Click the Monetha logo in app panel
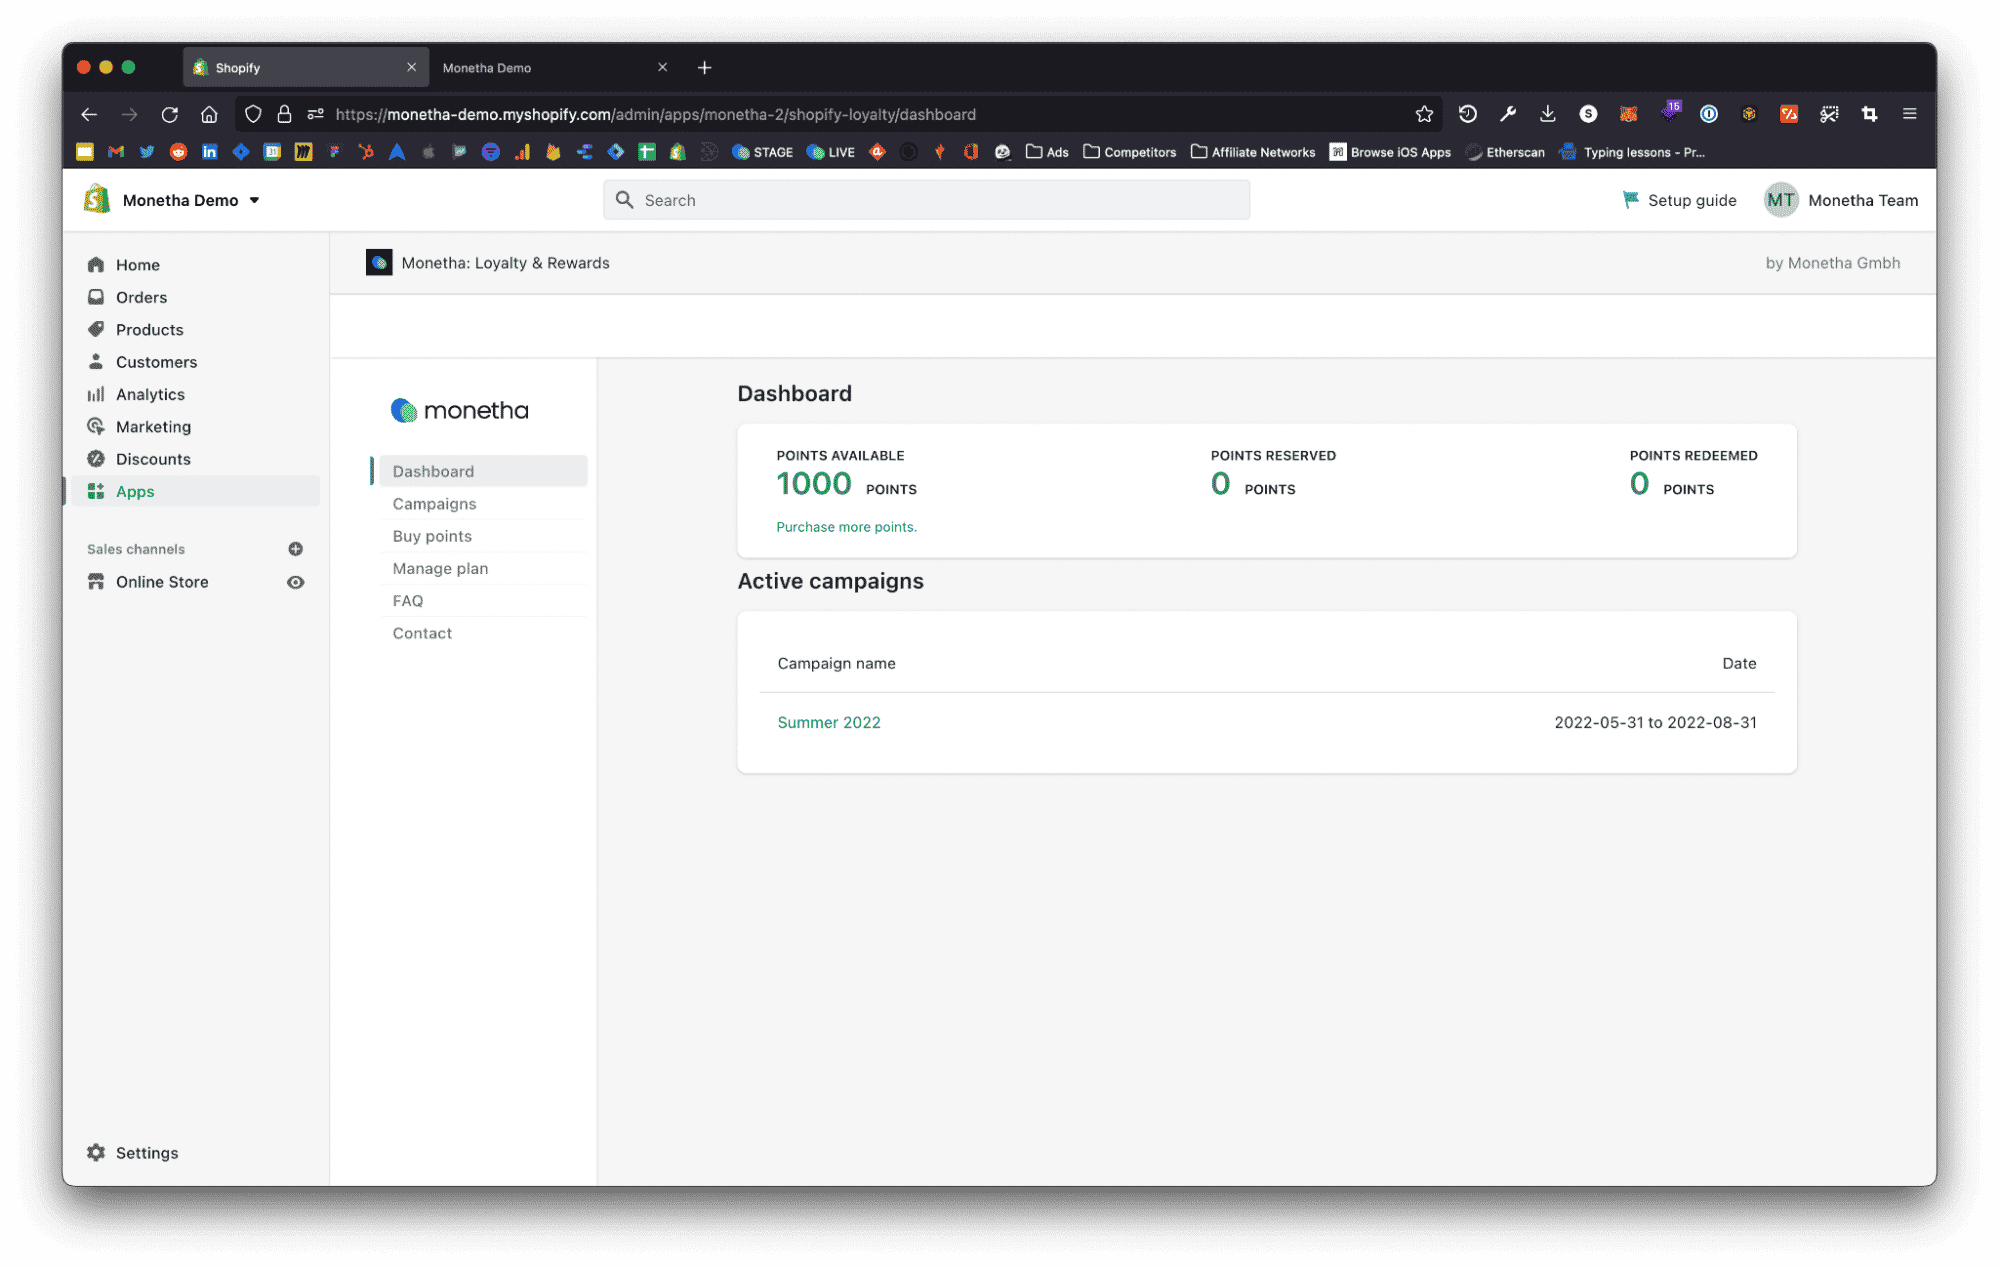This screenshot has height=1268, width=1999. point(459,410)
